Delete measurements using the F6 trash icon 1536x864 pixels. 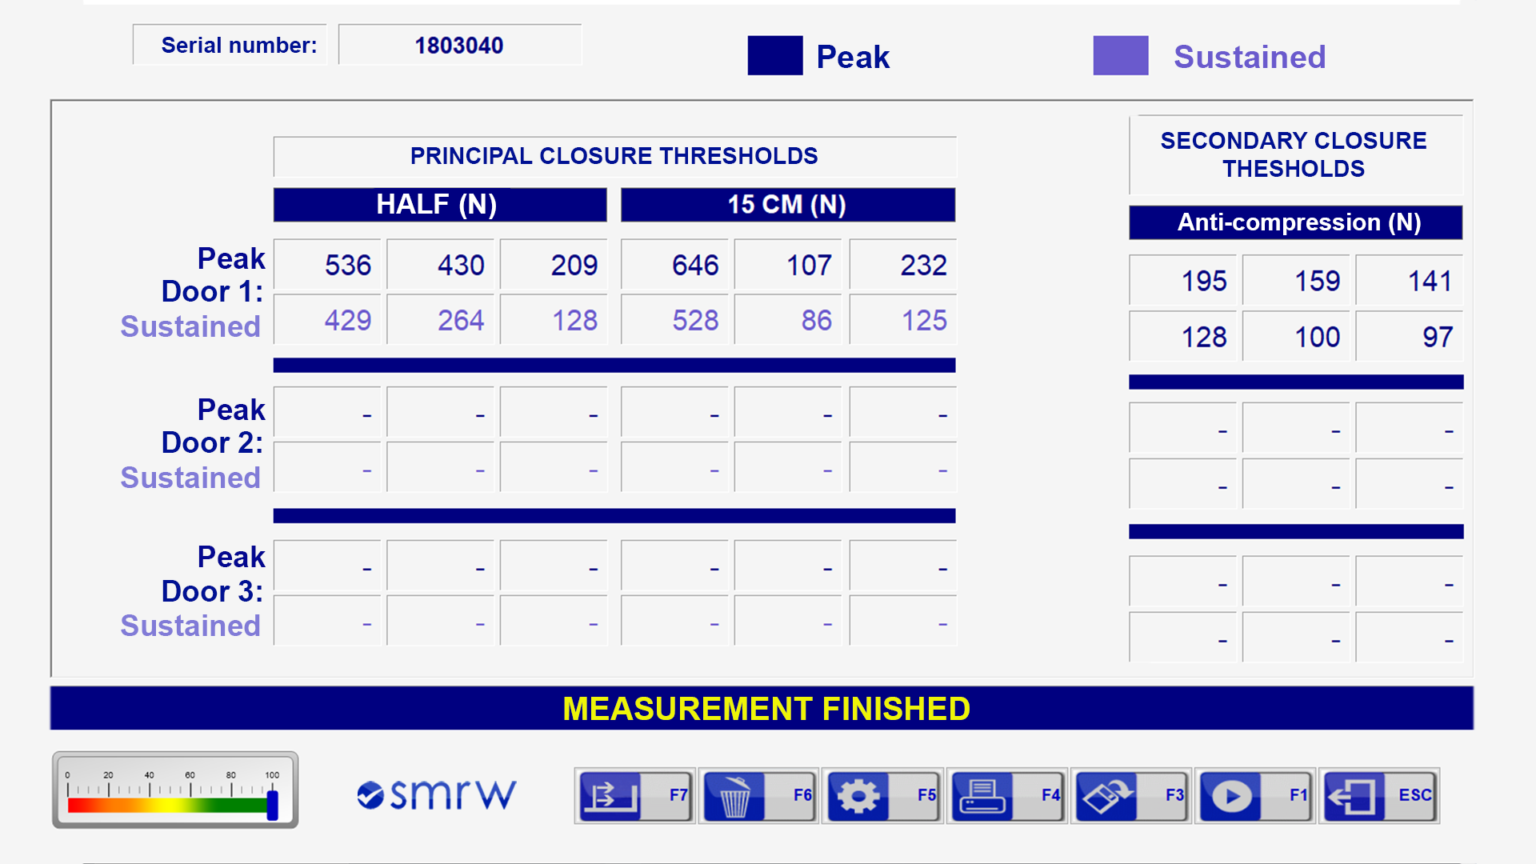[x=759, y=795]
